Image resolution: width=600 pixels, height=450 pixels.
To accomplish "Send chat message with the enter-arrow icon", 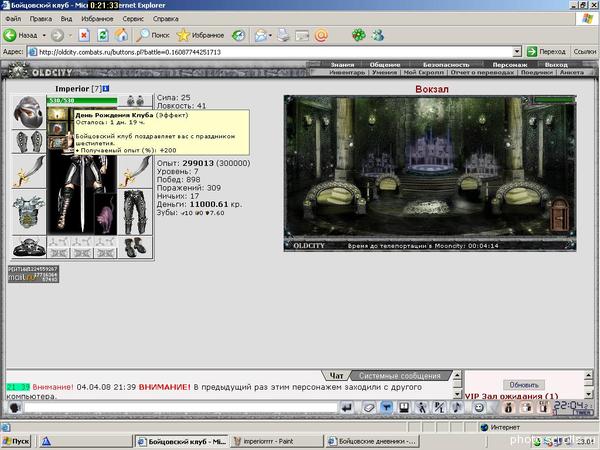I will pyautogui.click(x=347, y=408).
